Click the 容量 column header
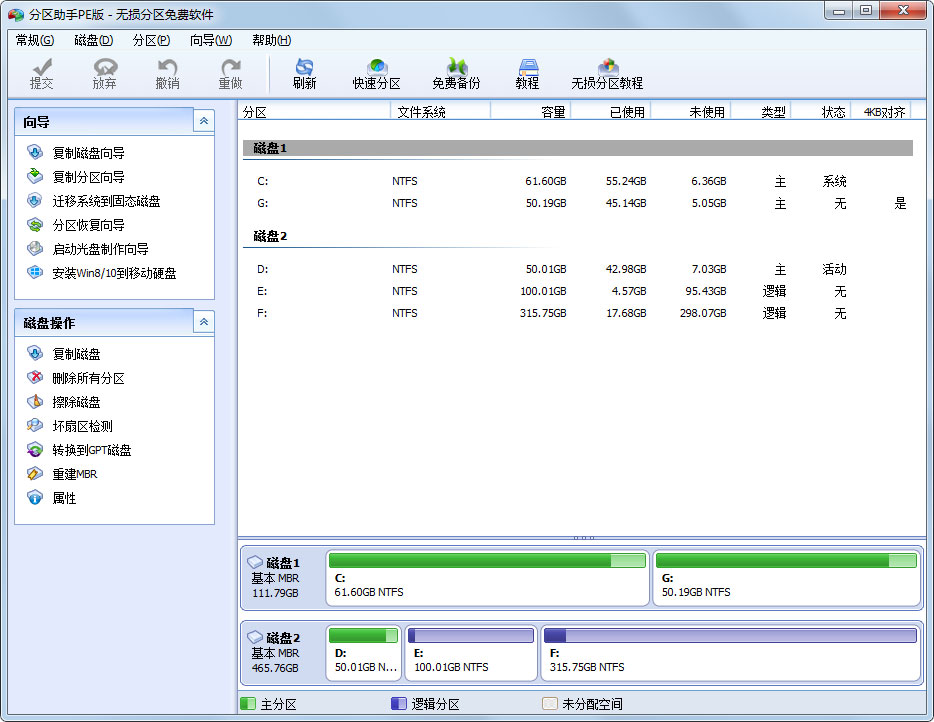The width and height of the screenshot is (934, 722). pos(552,112)
